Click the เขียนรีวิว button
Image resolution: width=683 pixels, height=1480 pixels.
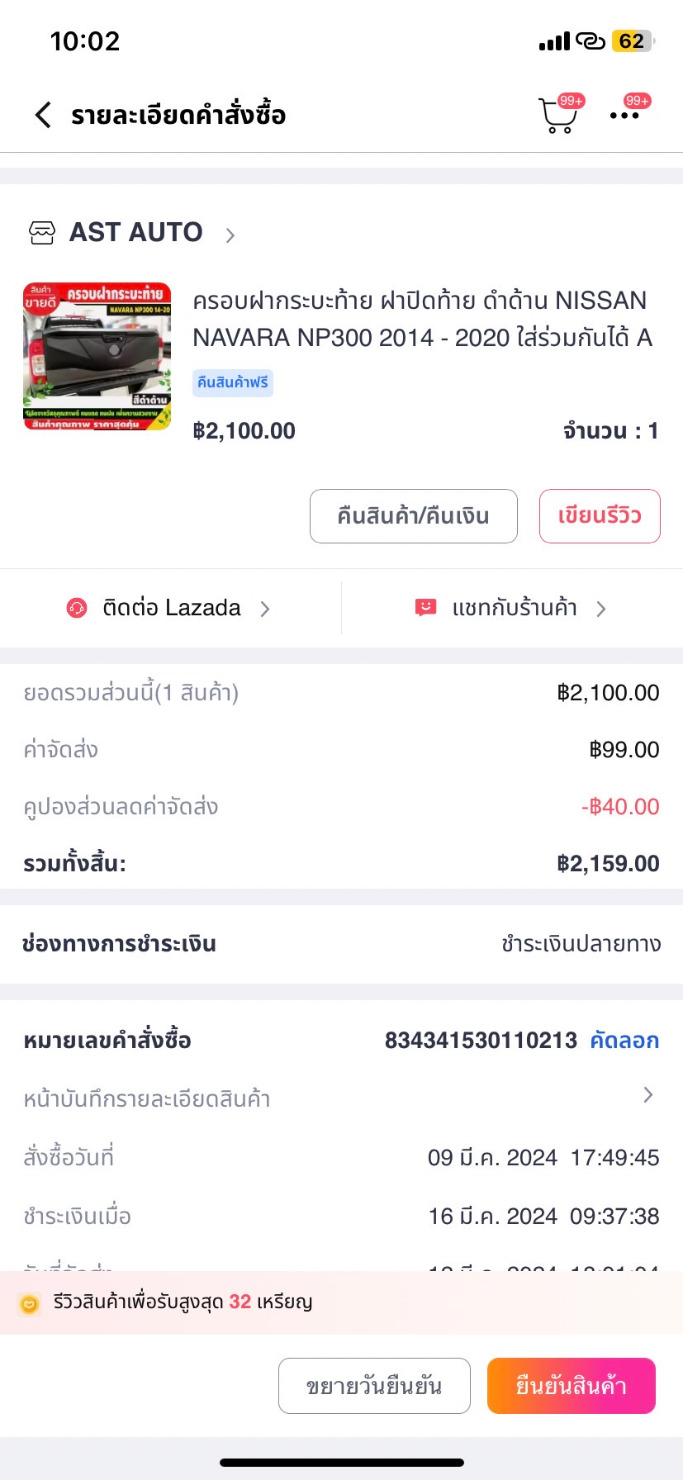(599, 516)
